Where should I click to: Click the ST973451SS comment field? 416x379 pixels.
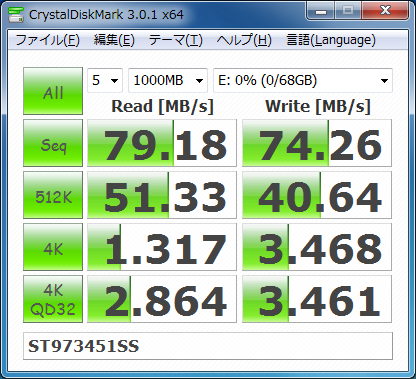click(x=208, y=346)
